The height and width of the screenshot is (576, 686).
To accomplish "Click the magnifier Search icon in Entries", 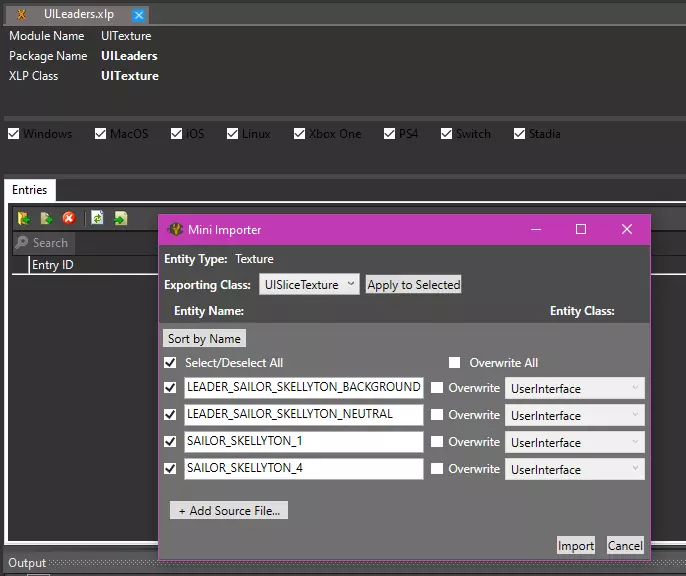I will (22, 243).
